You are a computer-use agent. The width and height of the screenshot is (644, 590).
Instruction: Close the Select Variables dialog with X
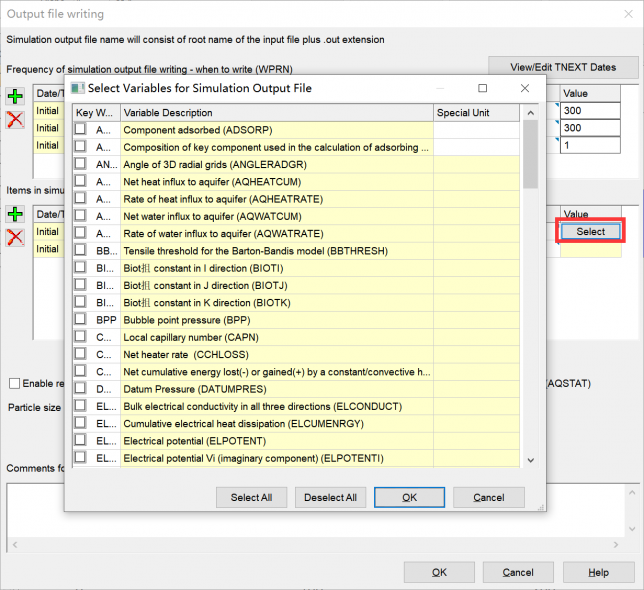click(525, 88)
